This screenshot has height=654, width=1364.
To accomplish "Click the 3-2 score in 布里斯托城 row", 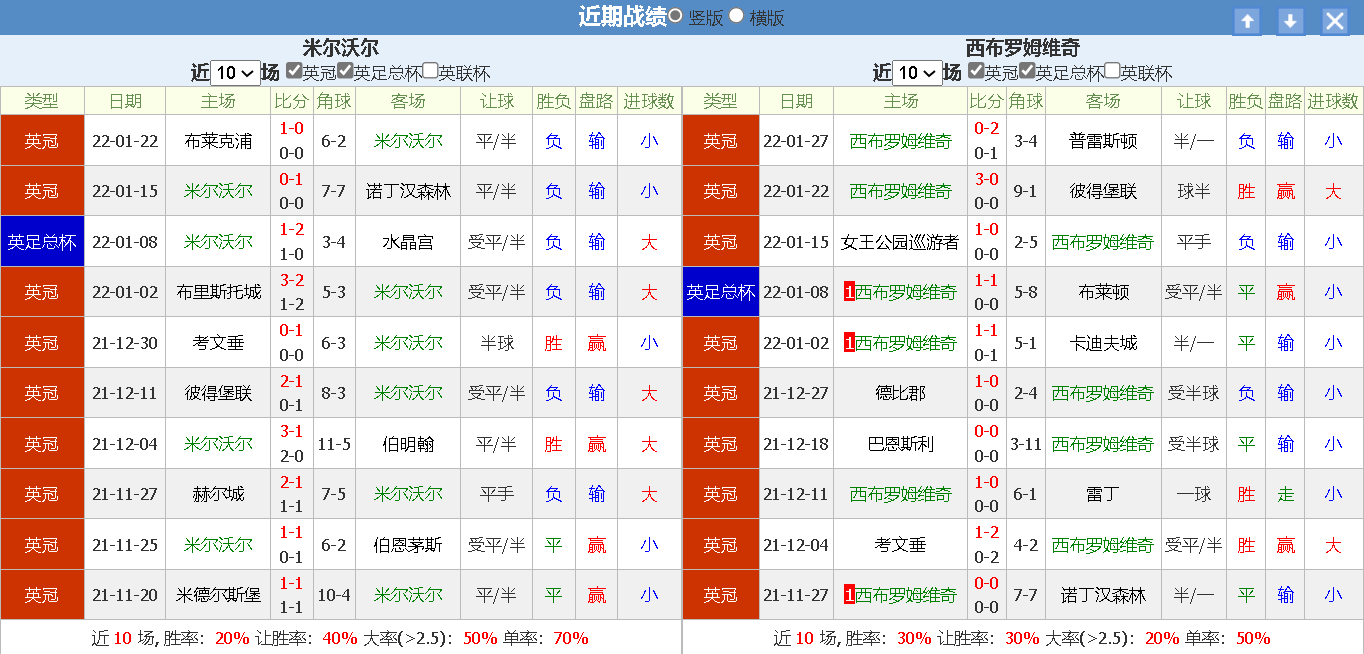I will click(291, 280).
